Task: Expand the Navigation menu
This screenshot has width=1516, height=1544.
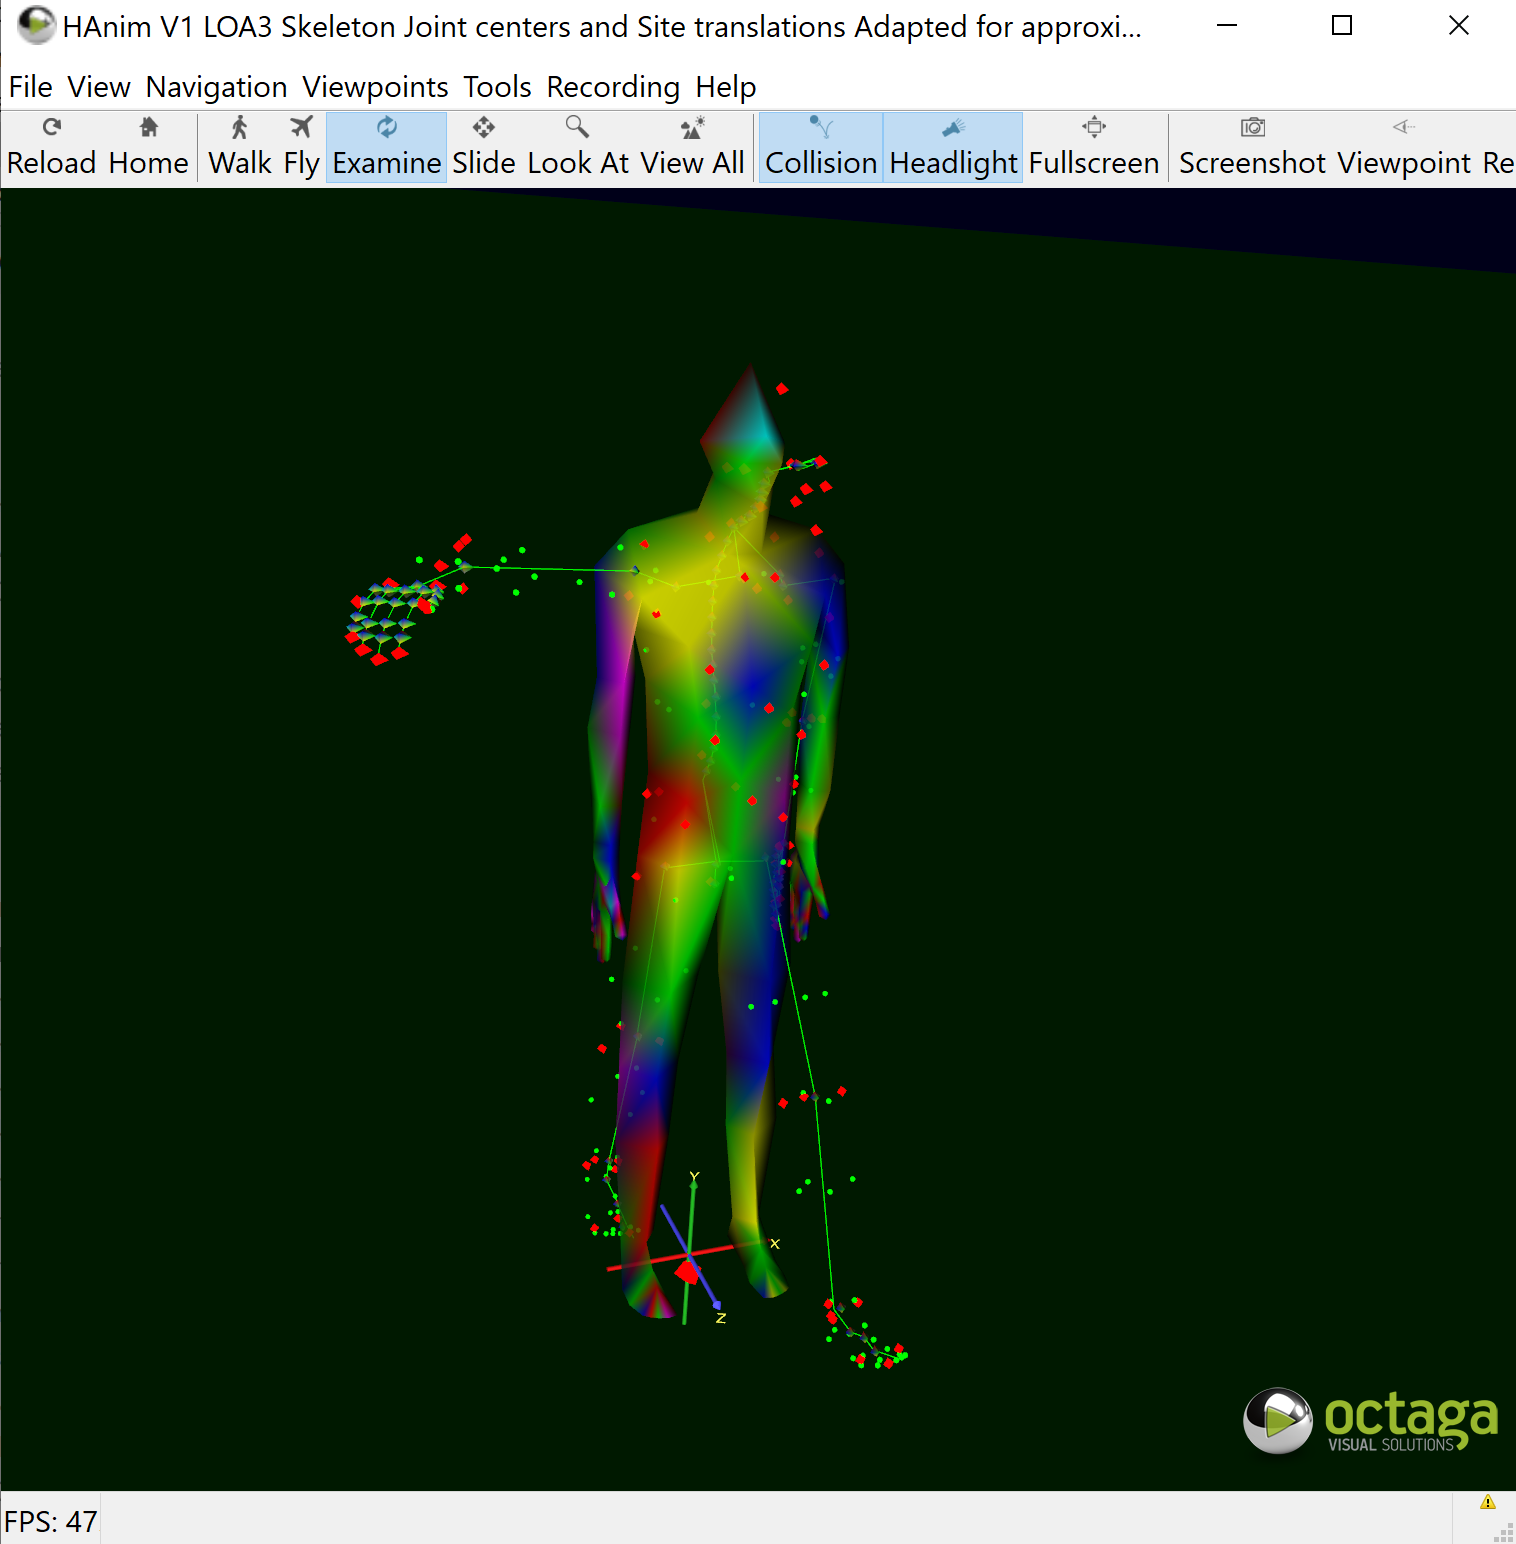Action: pyautogui.click(x=216, y=87)
